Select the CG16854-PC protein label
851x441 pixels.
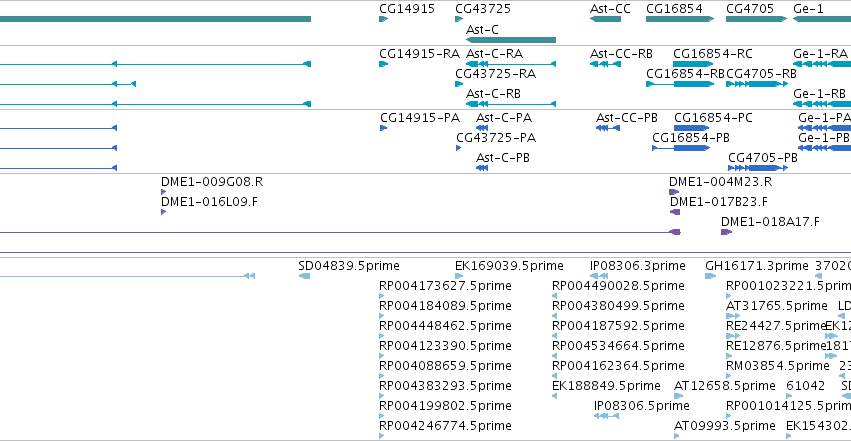[x=713, y=118]
